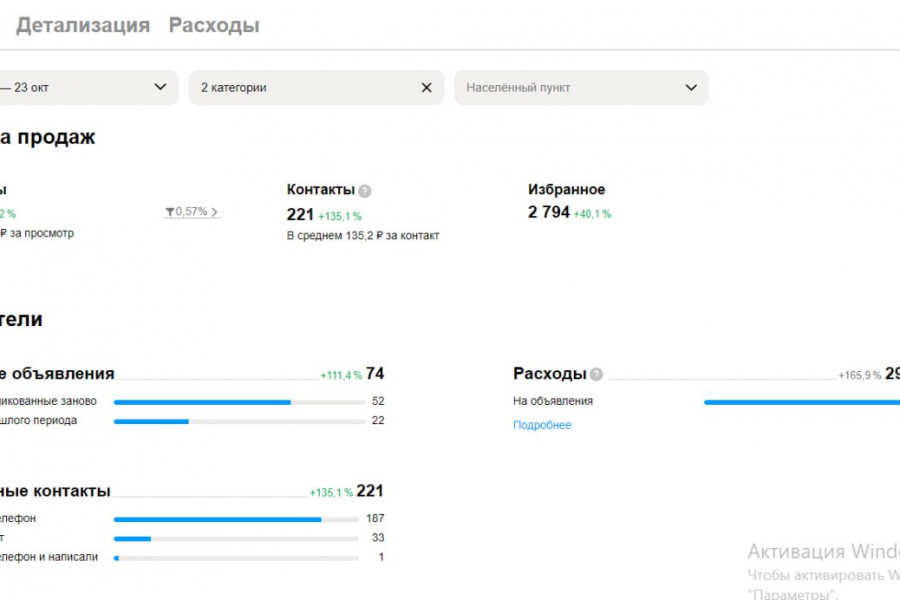Click the Избранное heading
Viewport: 900px width, 600px height.
pyautogui.click(x=567, y=189)
